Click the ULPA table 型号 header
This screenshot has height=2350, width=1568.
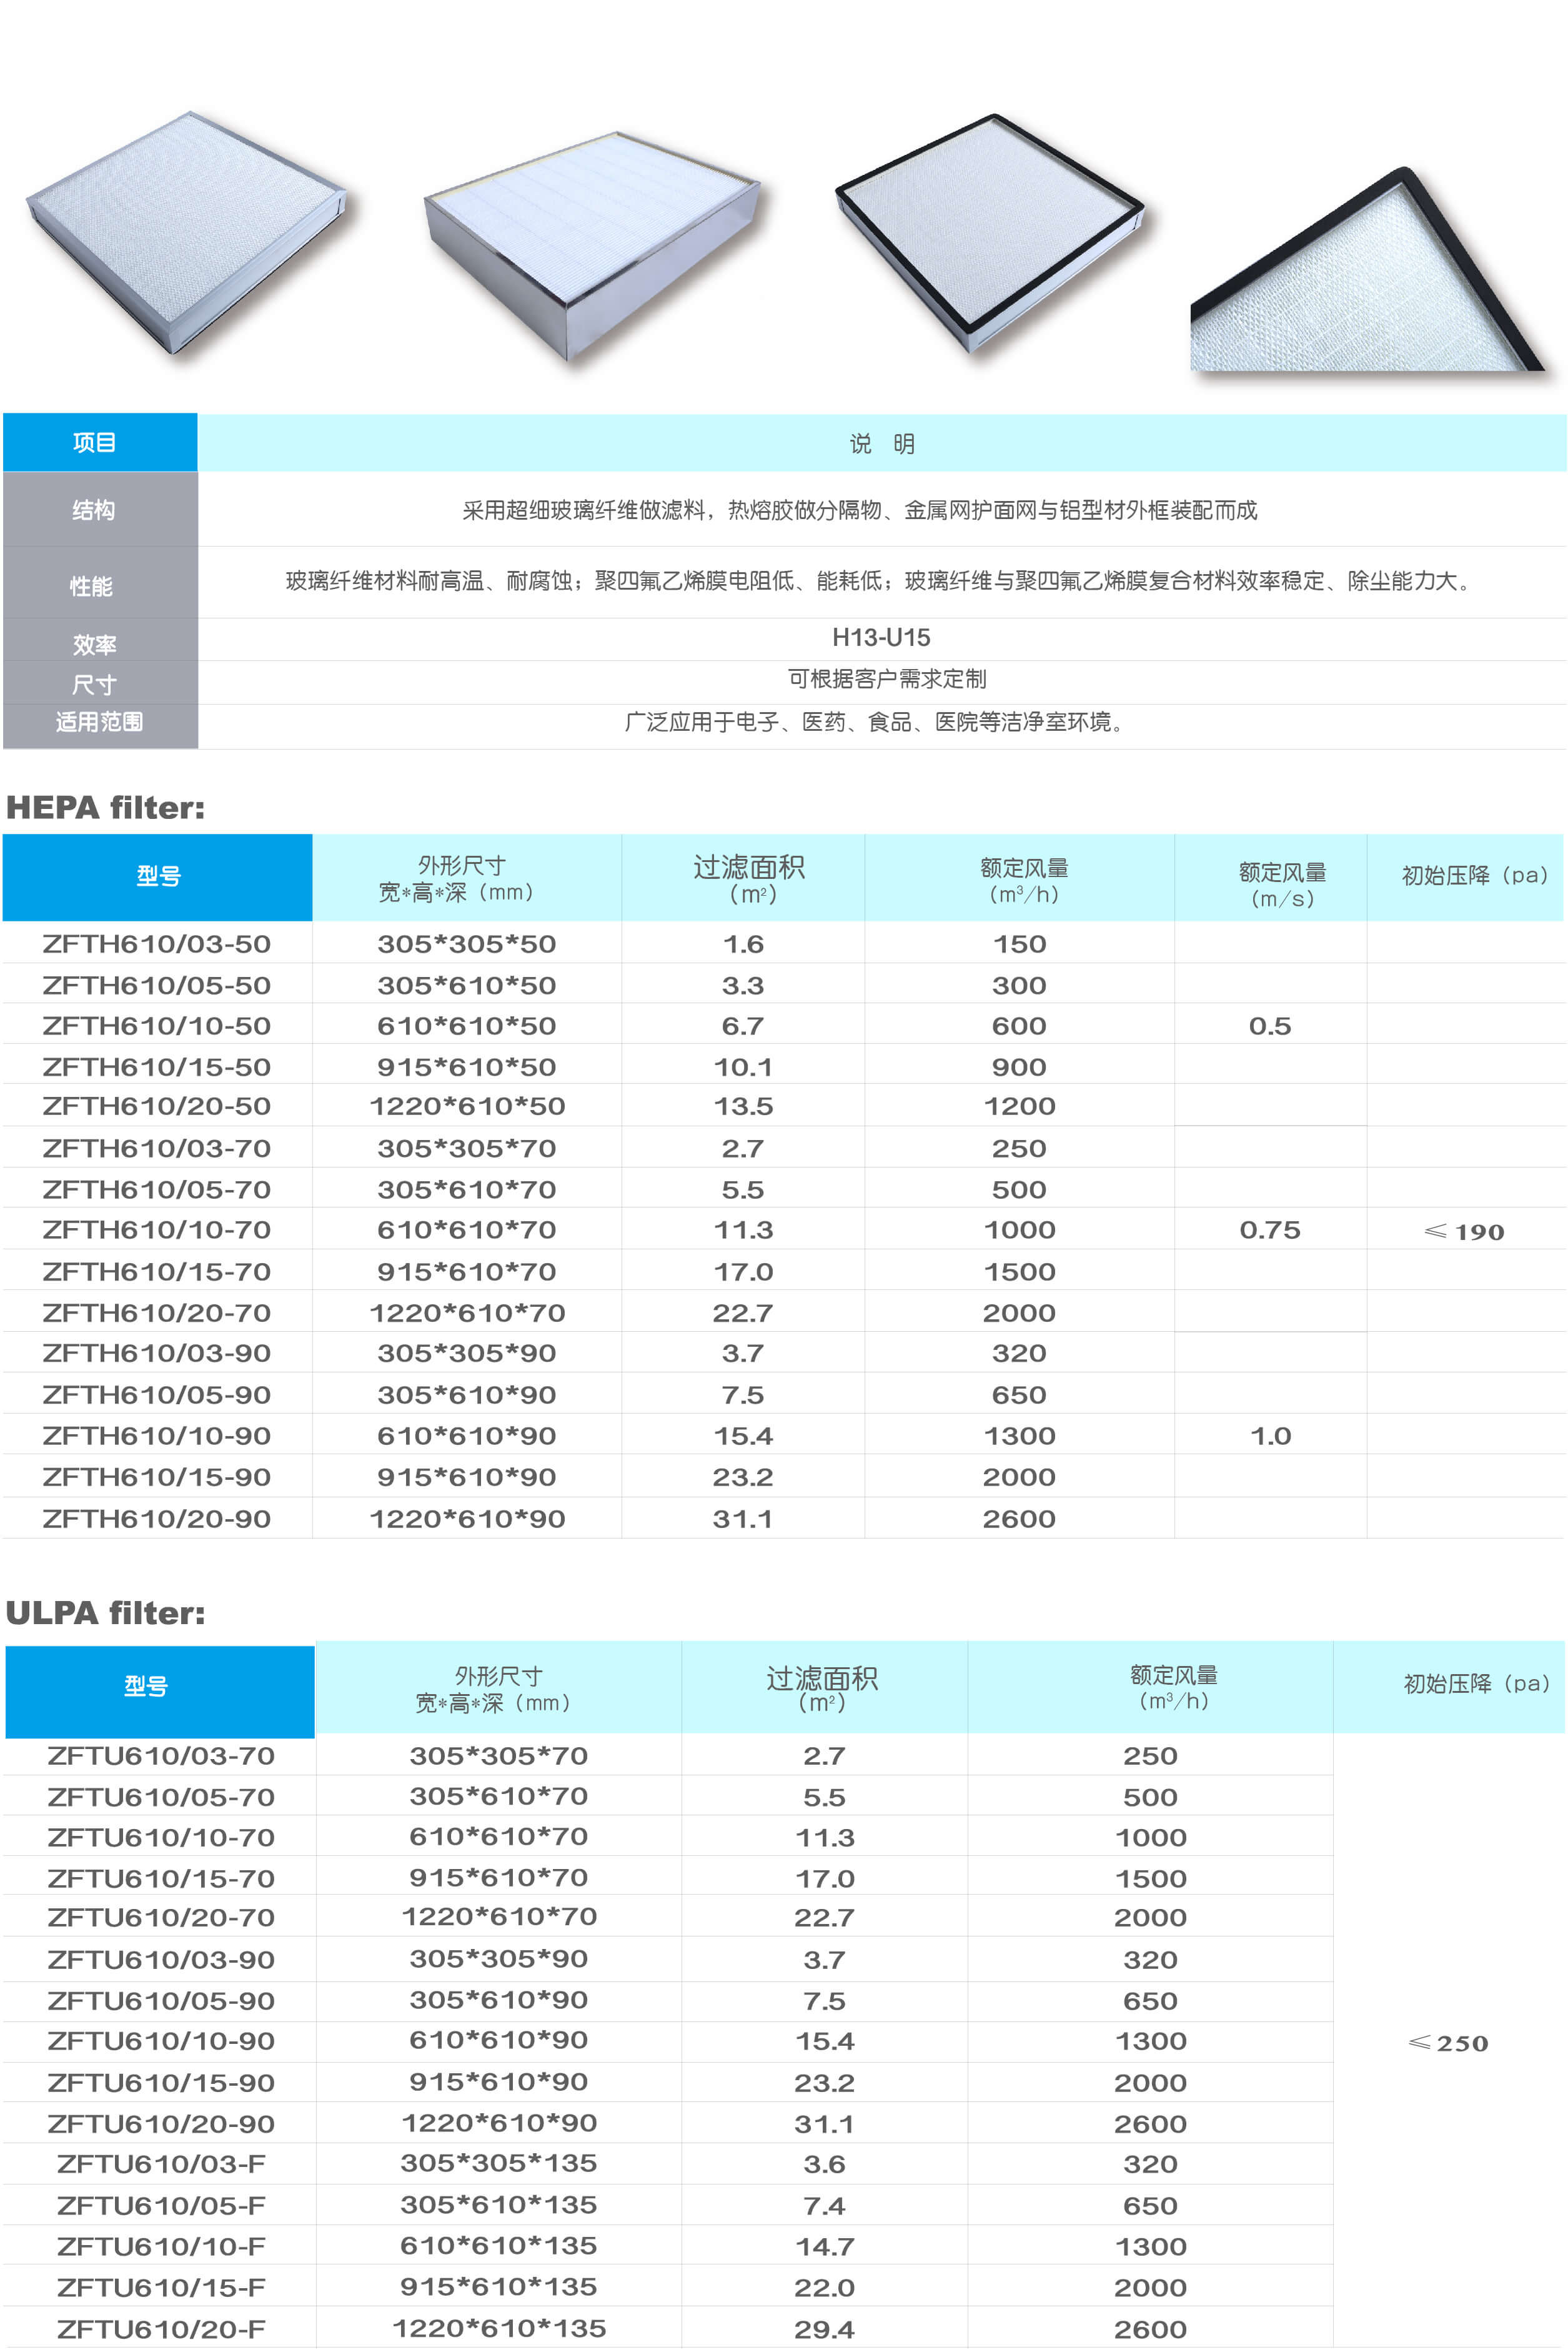click(146, 1686)
